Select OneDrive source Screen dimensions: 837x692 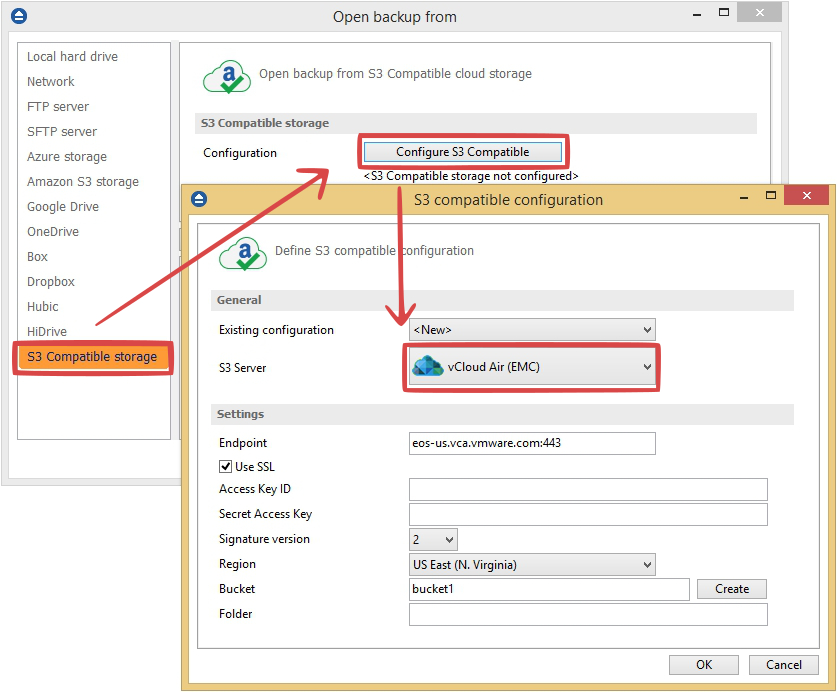[x=53, y=232]
